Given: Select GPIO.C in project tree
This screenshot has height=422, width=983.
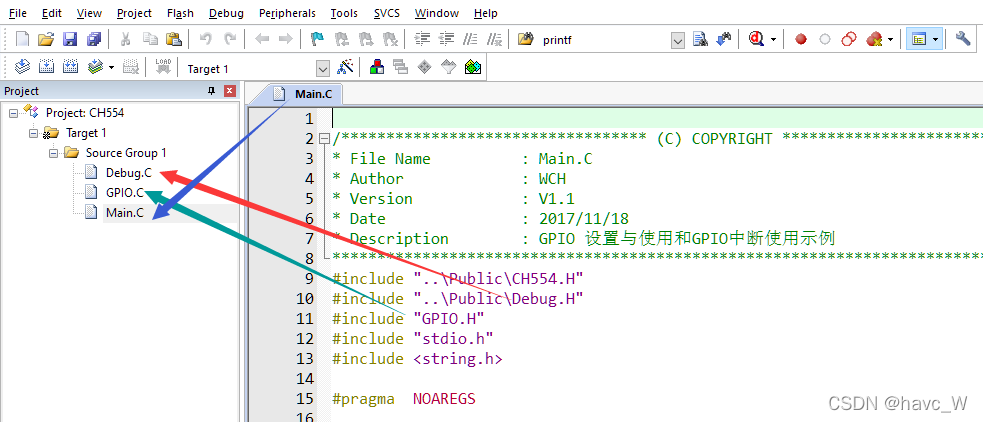Looking at the screenshot, I should pyautogui.click(x=124, y=193).
